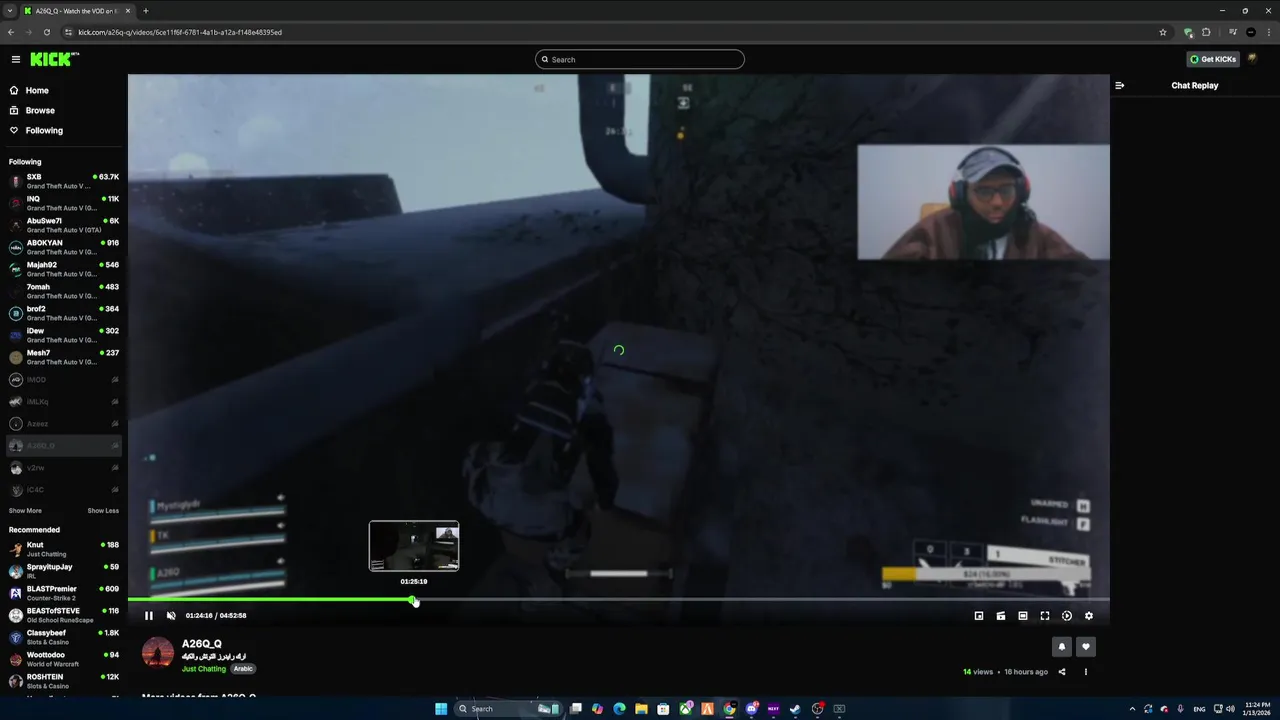Open recommended channel SprayItupJay
Screen dimensions: 1280x720
[64, 571]
